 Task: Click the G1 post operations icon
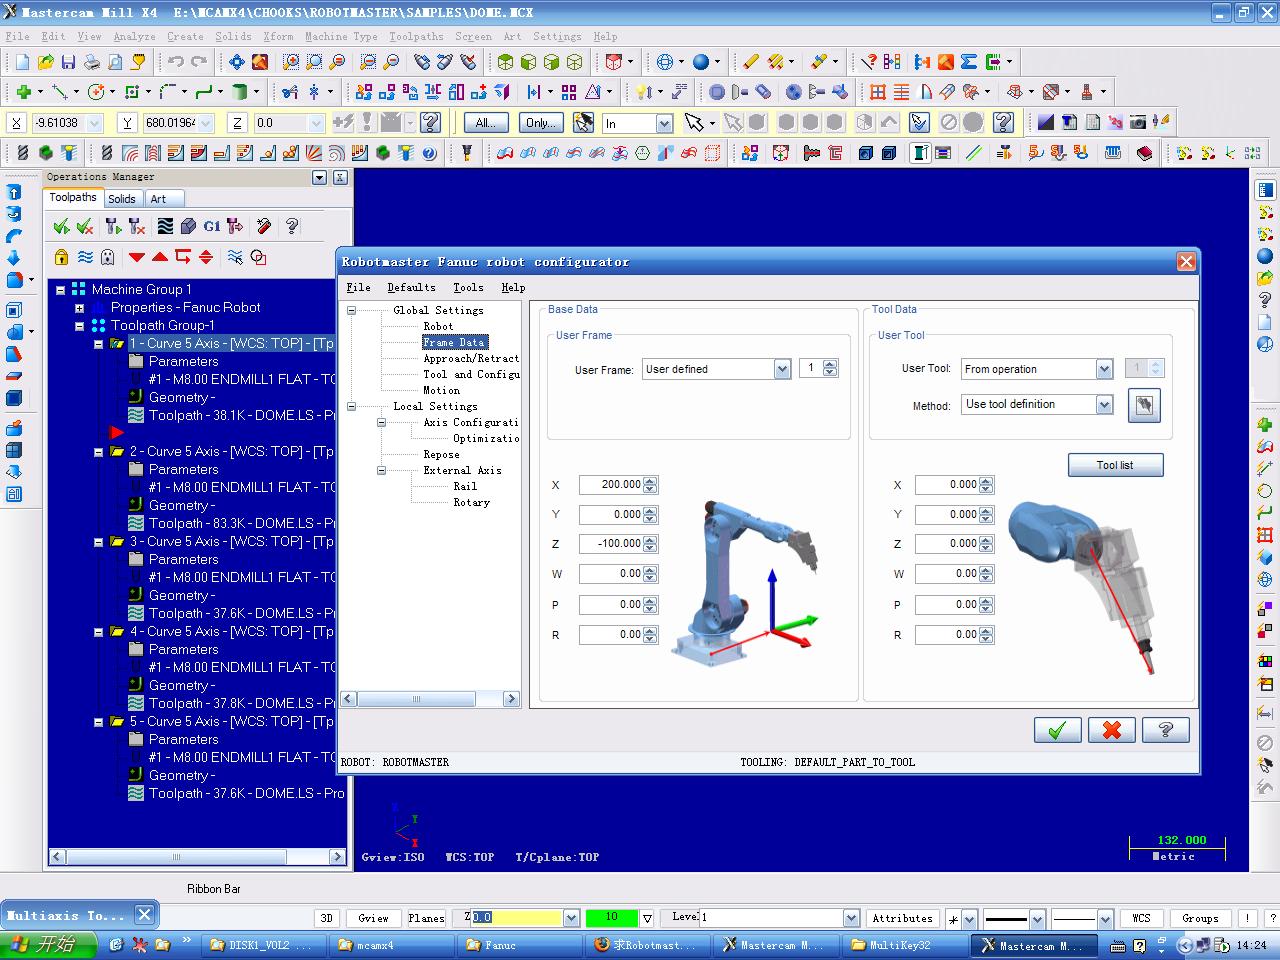[x=211, y=226]
